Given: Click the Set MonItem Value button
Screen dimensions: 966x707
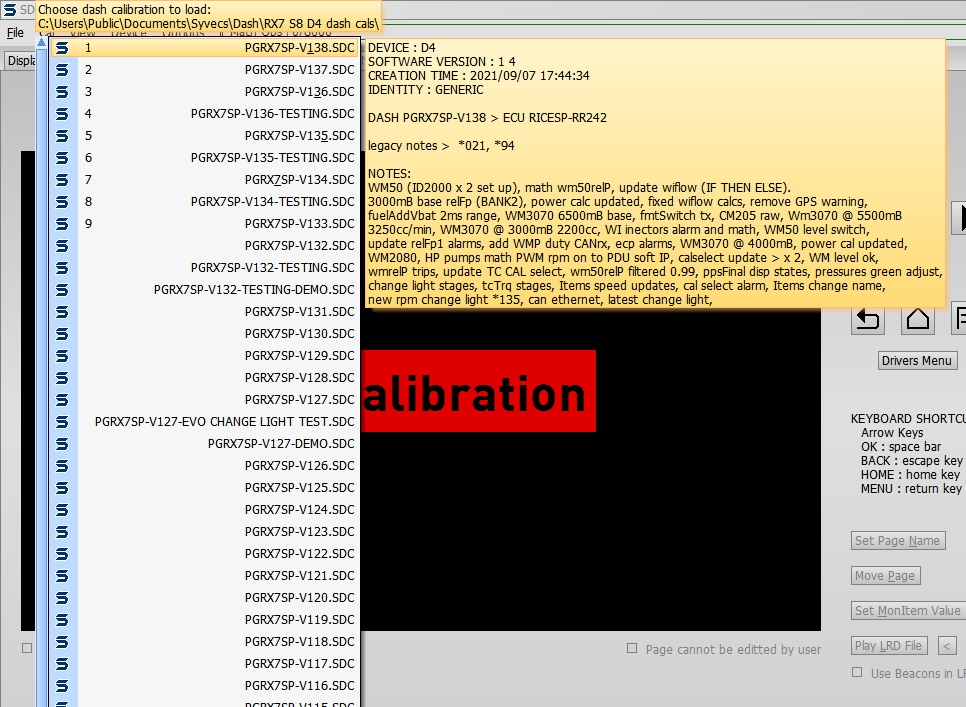Looking at the screenshot, I should tap(907, 611).
